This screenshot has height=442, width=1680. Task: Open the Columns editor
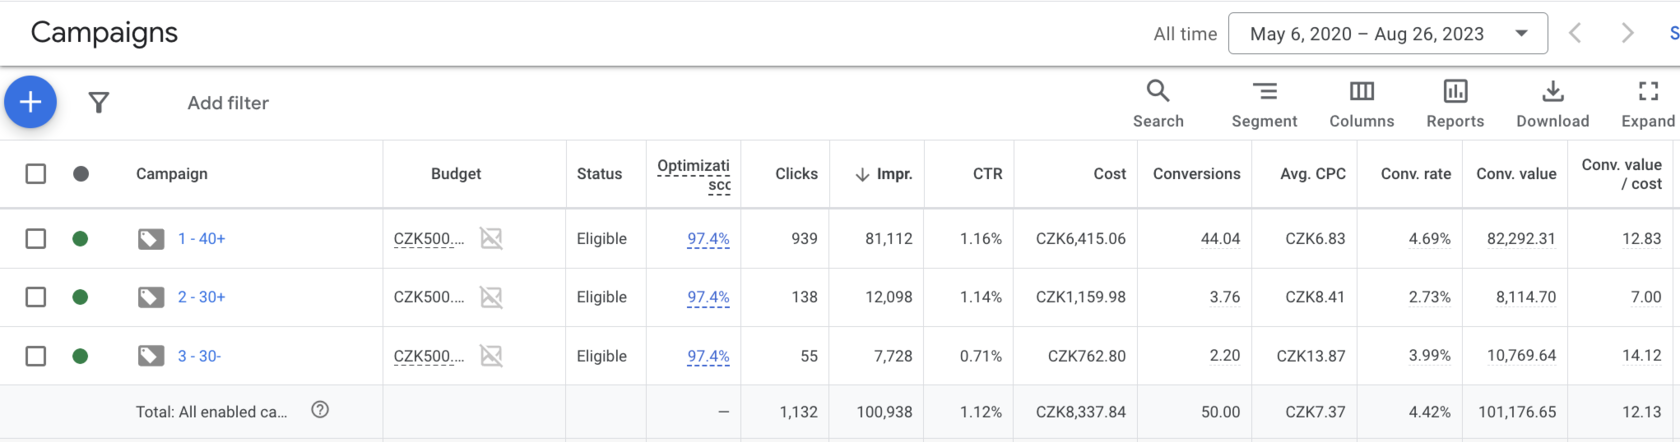pyautogui.click(x=1361, y=104)
